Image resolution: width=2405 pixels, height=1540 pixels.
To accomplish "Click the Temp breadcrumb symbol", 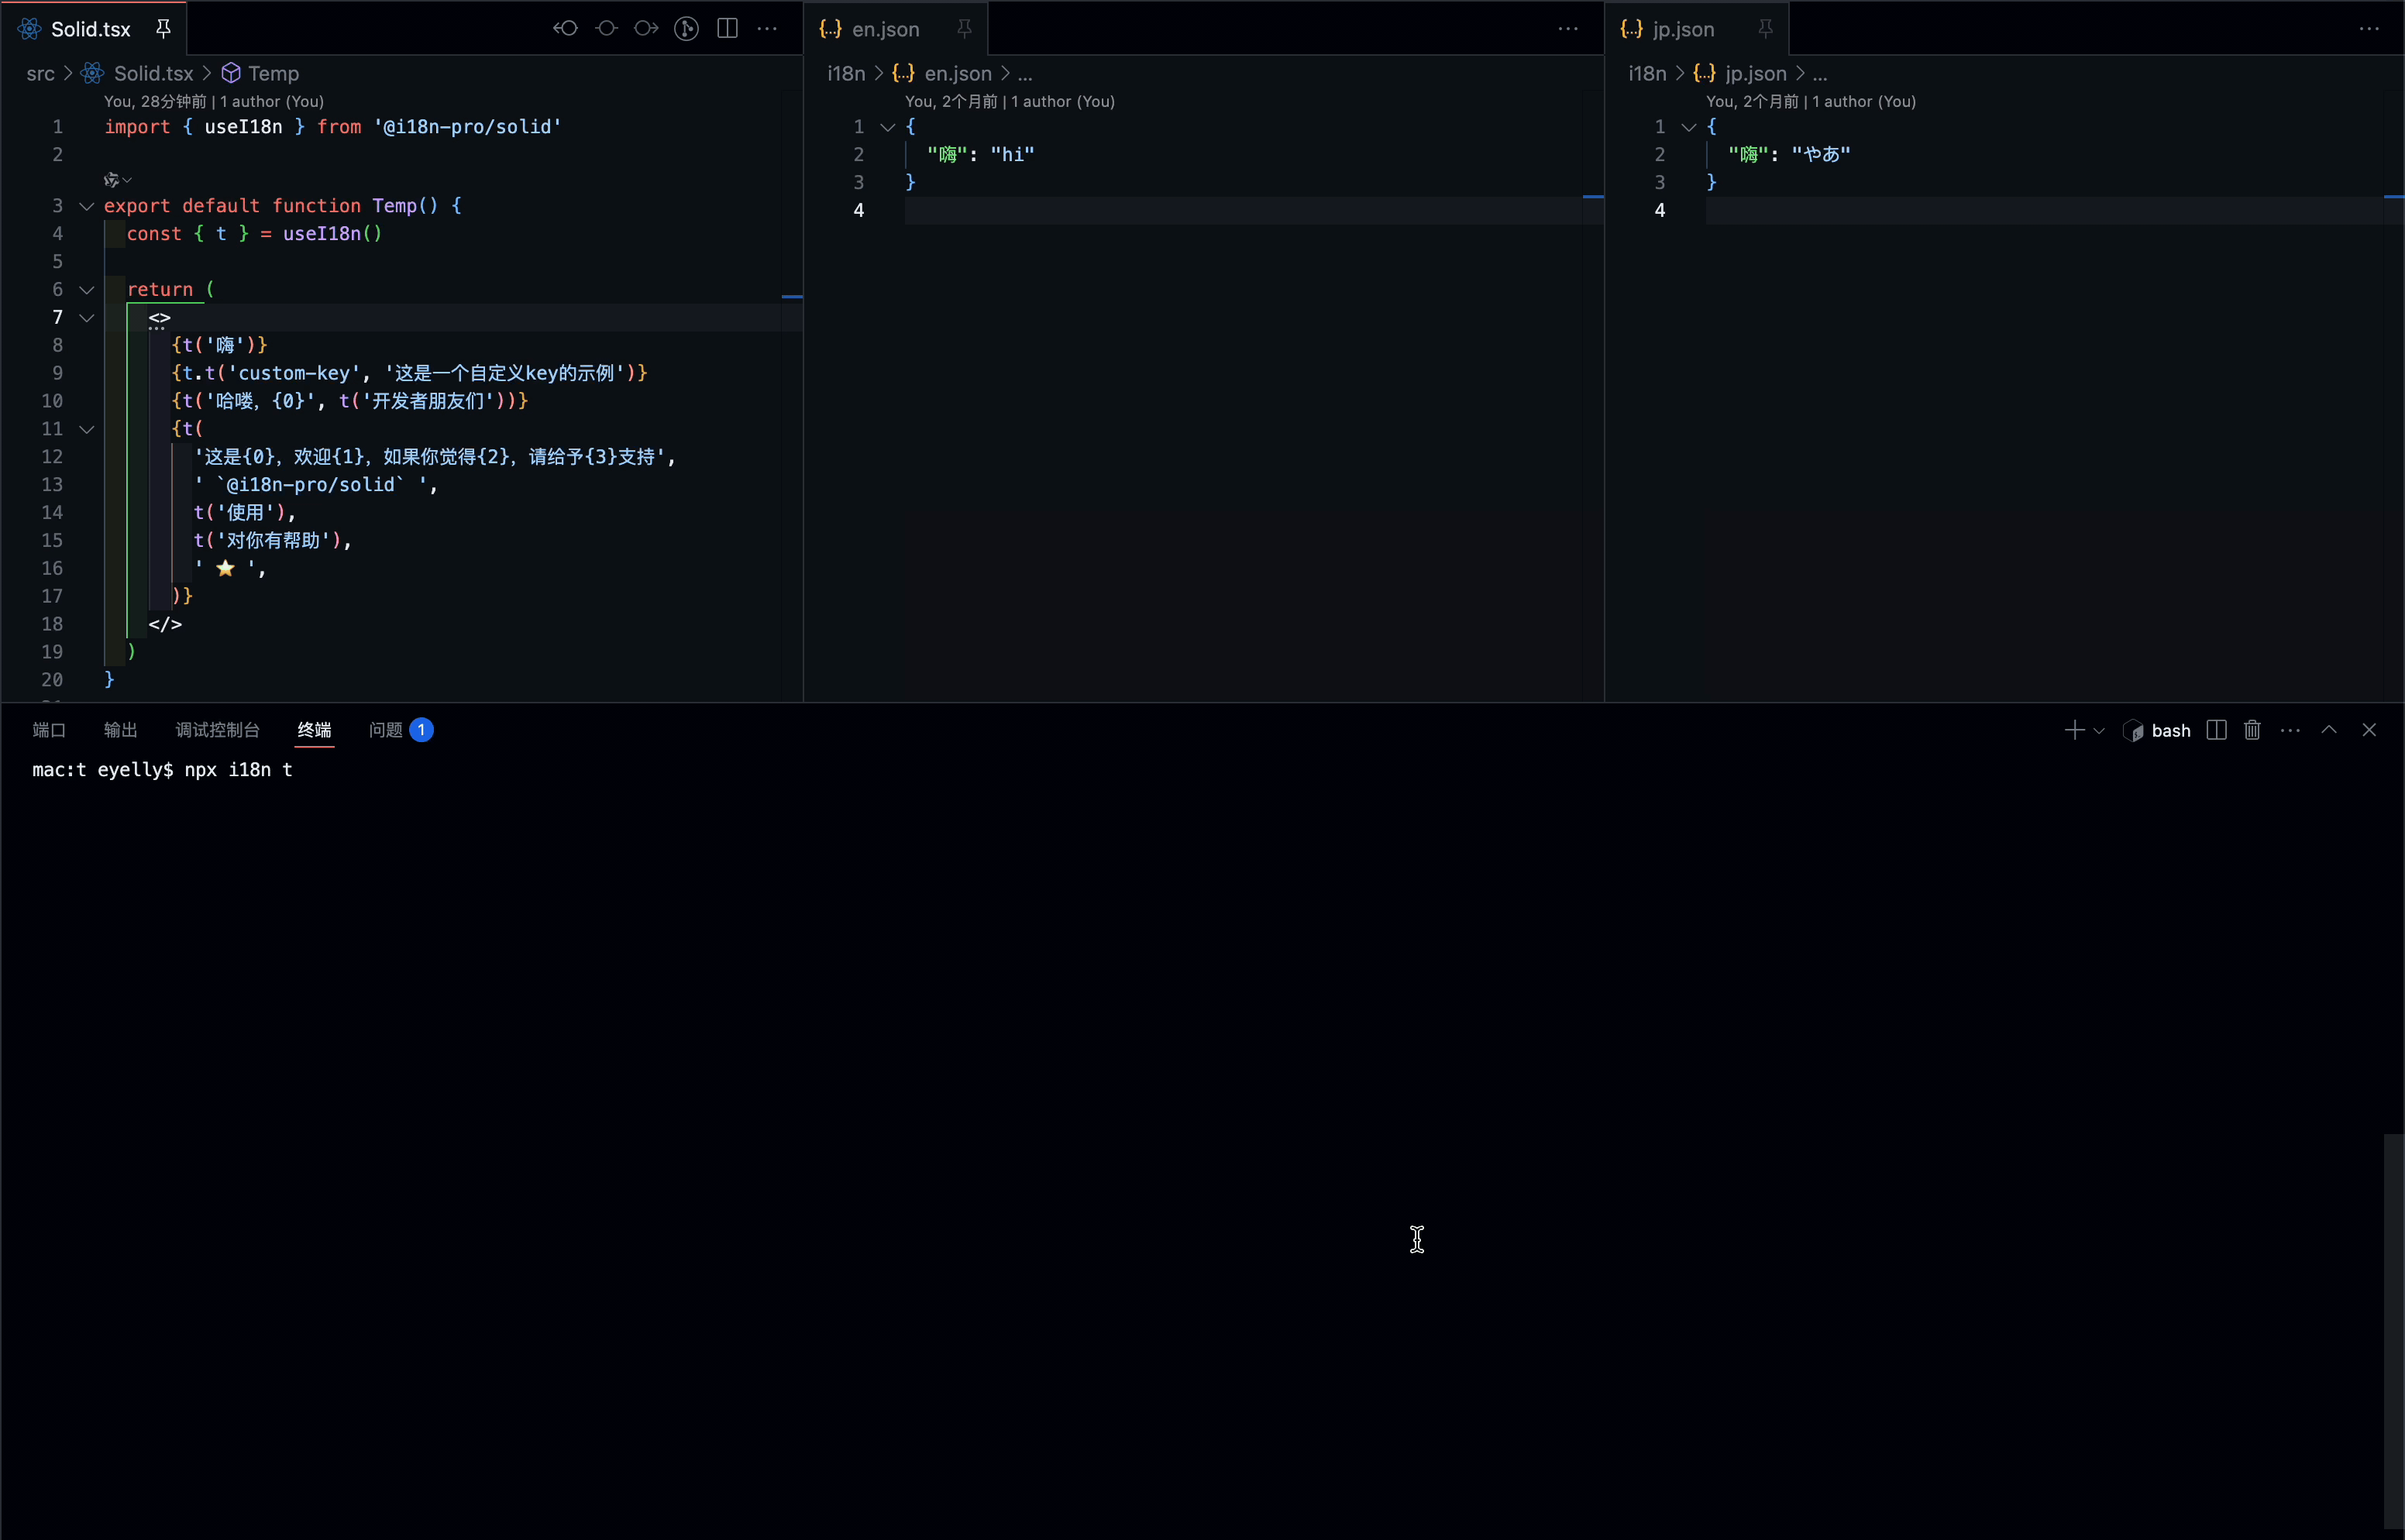I will (x=273, y=73).
